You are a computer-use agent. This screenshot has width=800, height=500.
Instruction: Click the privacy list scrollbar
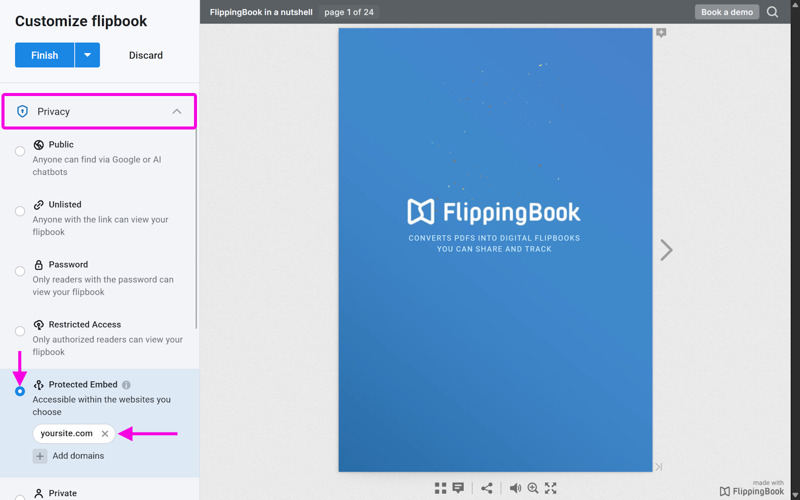[x=196, y=229]
